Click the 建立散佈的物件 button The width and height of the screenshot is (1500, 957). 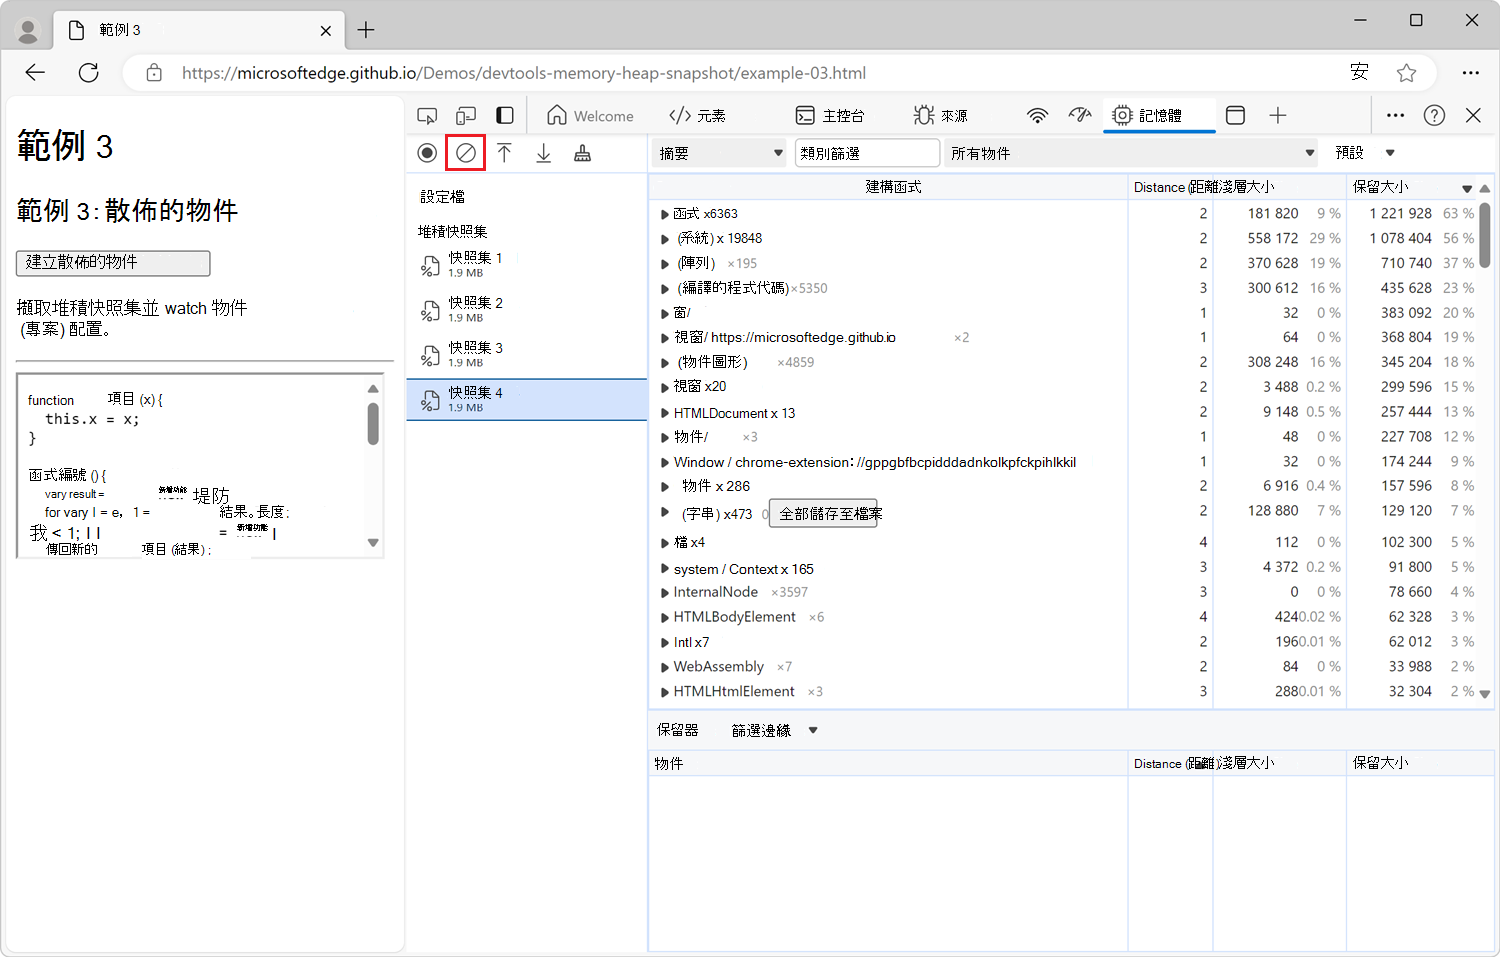tap(113, 263)
